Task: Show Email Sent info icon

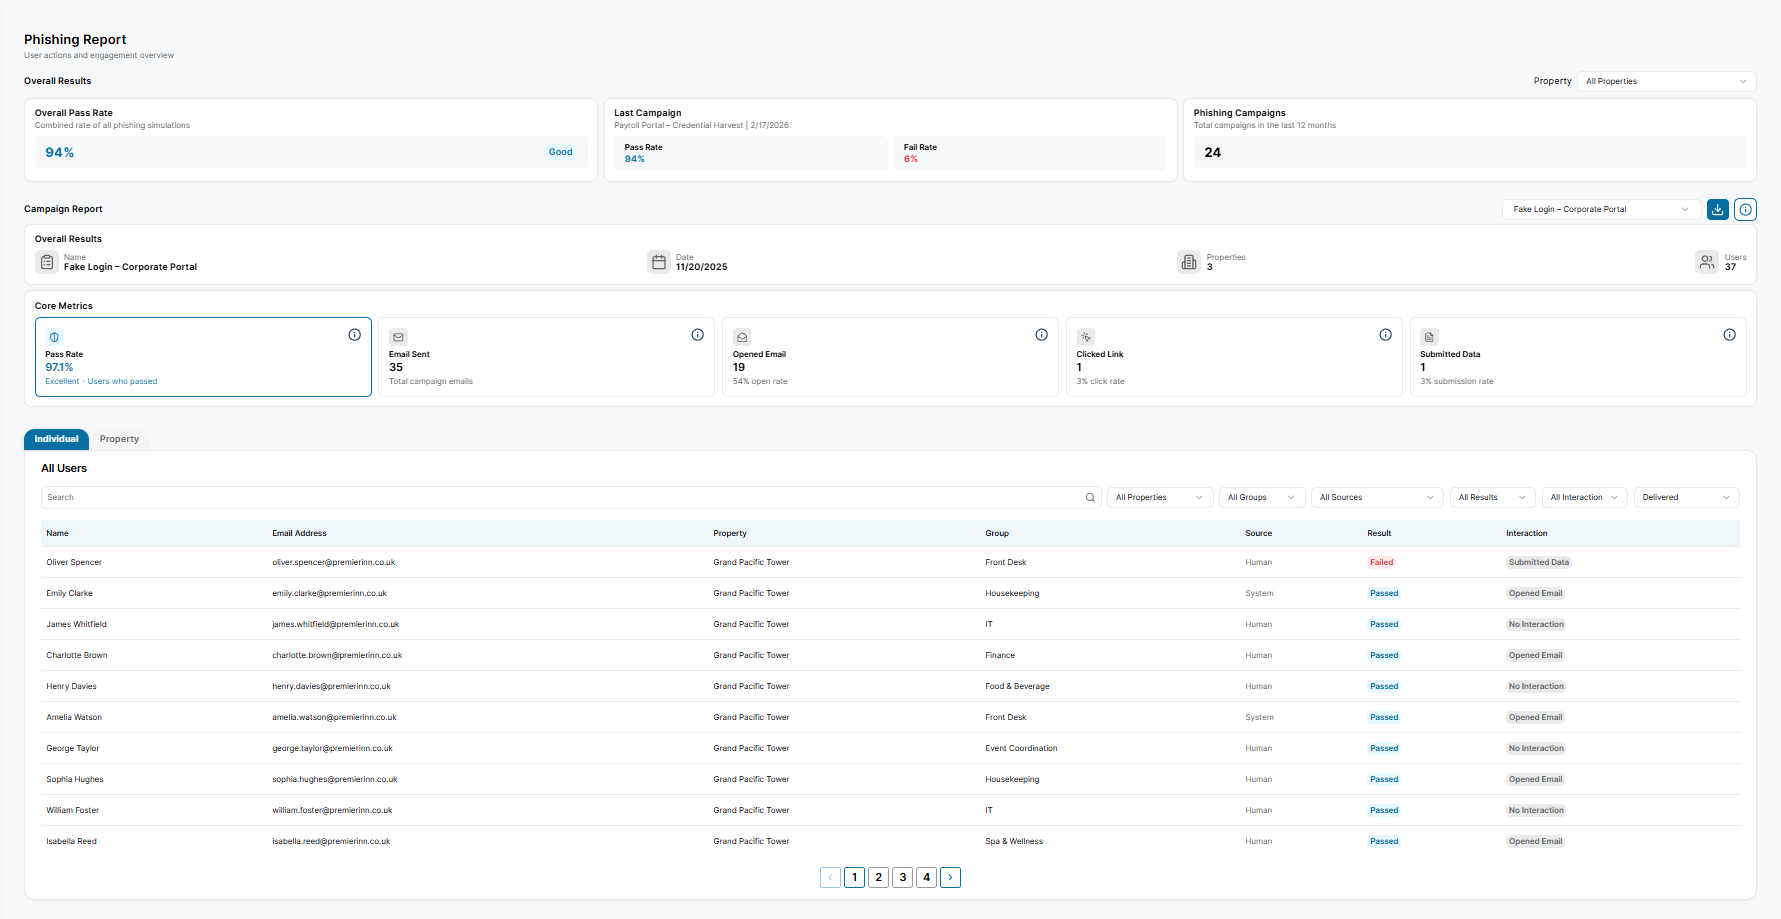Action: [x=697, y=335]
